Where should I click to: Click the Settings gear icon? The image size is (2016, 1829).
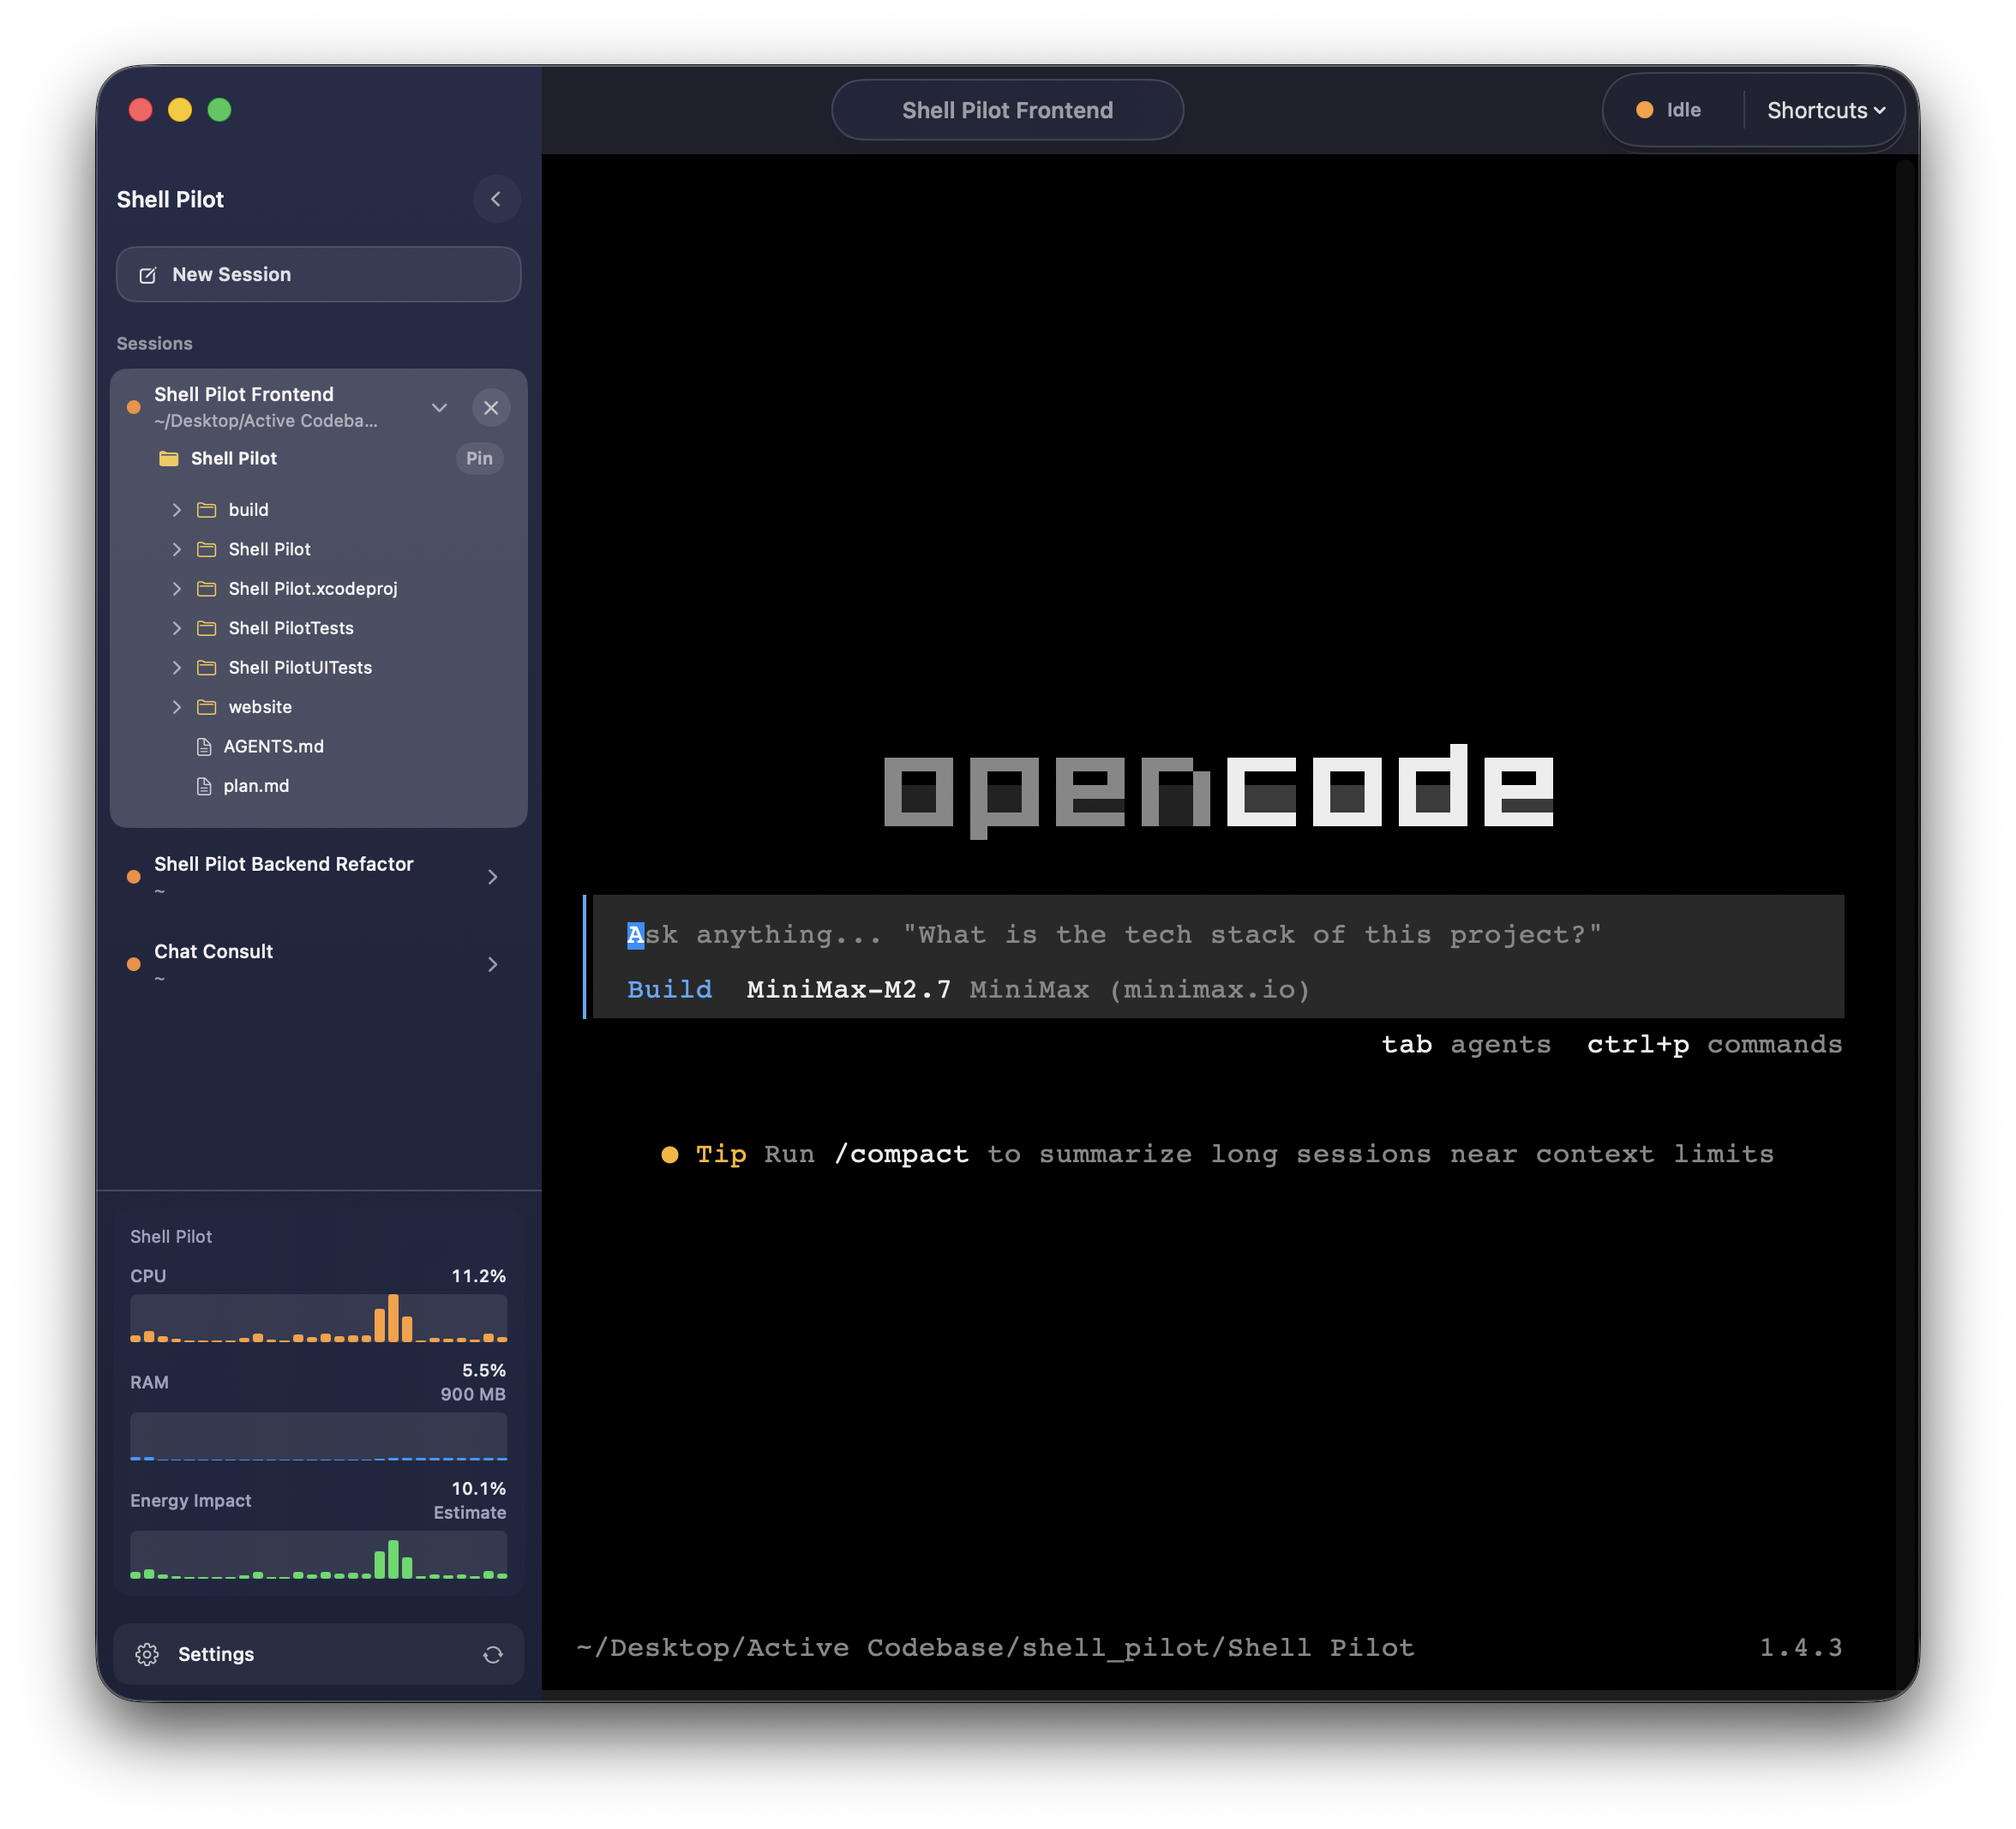tap(147, 1654)
